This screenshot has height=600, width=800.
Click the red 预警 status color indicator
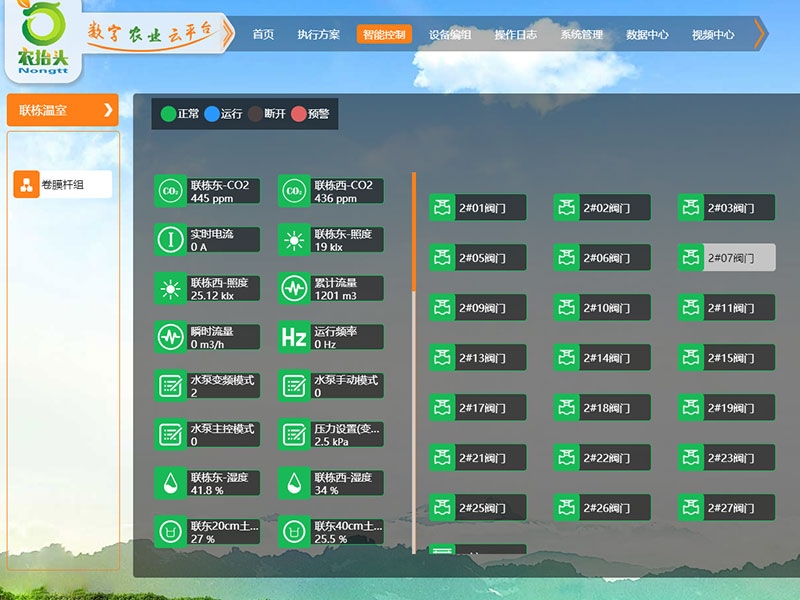click(x=298, y=114)
